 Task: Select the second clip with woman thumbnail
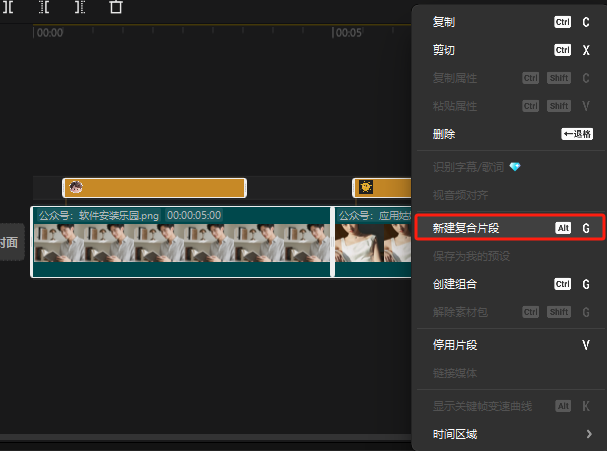(x=372, y=243)
